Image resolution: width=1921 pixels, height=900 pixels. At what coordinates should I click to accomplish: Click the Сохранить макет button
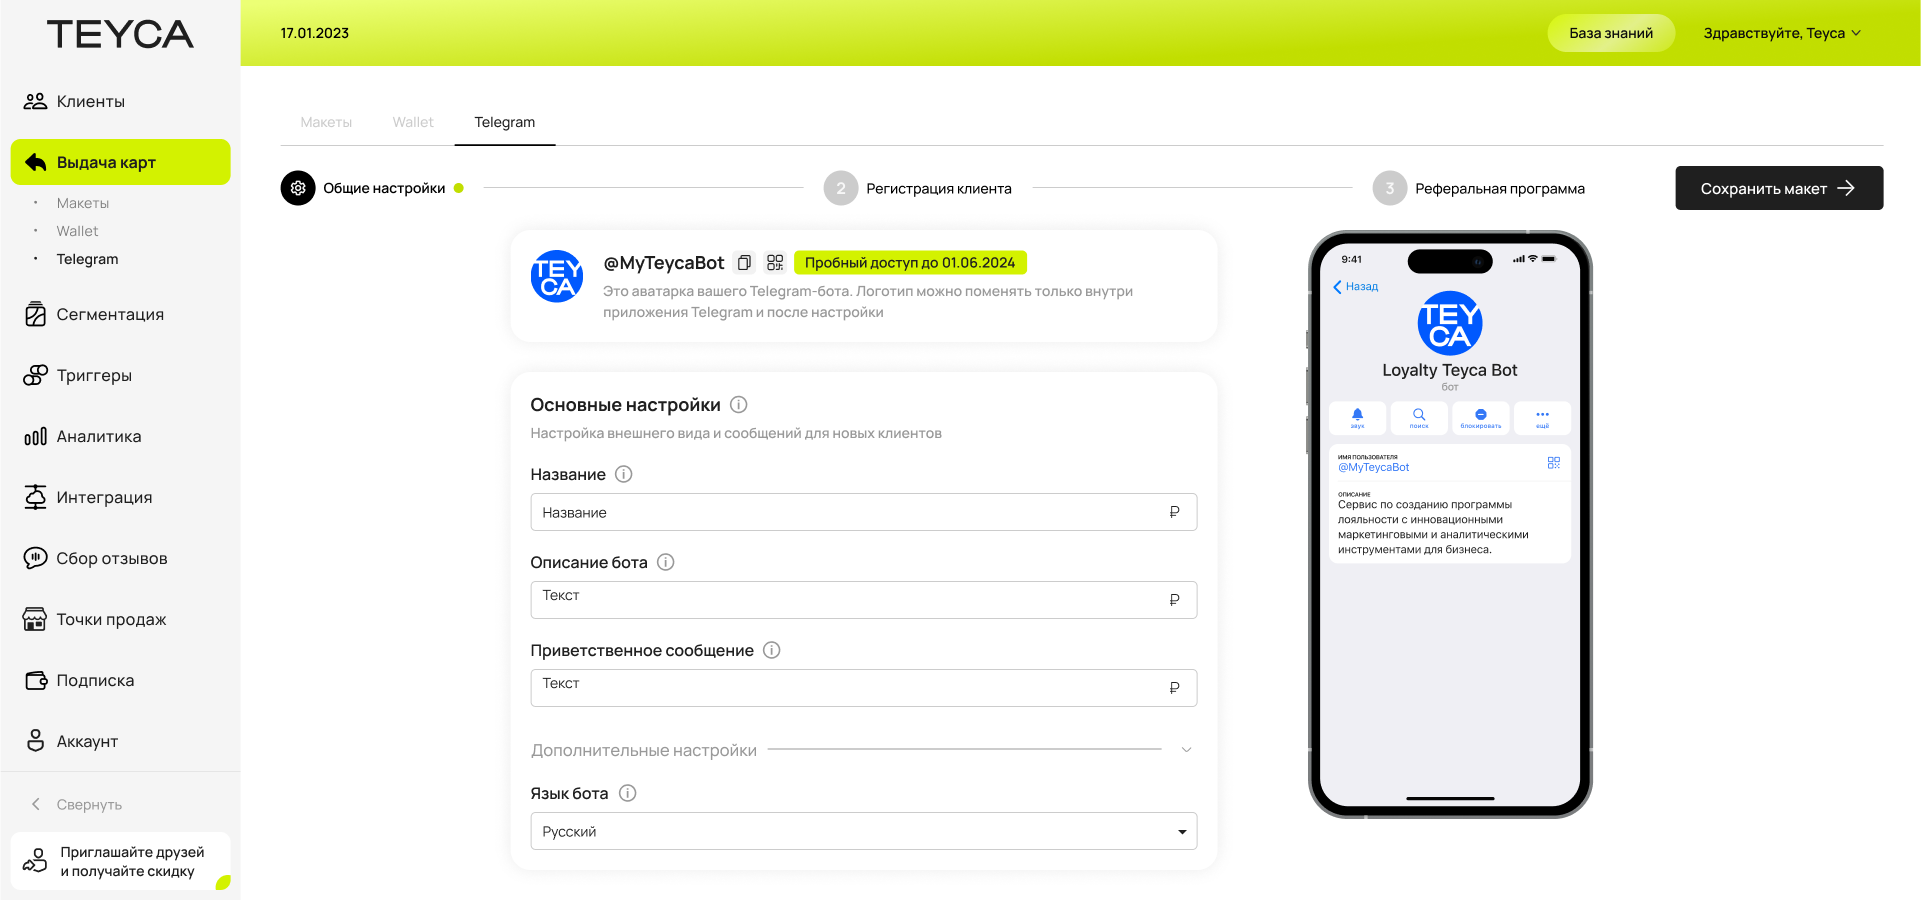tap(1778, 188)
